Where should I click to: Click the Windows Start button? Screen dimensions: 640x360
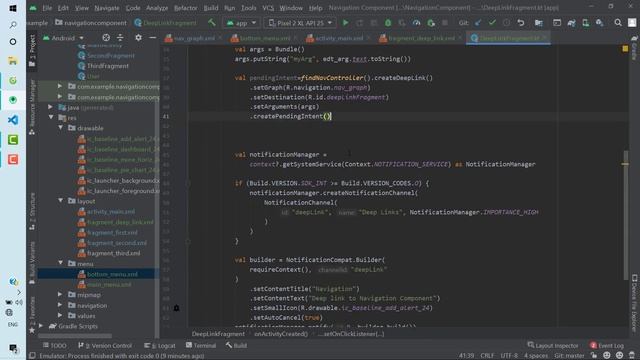[x=13, y=8]
